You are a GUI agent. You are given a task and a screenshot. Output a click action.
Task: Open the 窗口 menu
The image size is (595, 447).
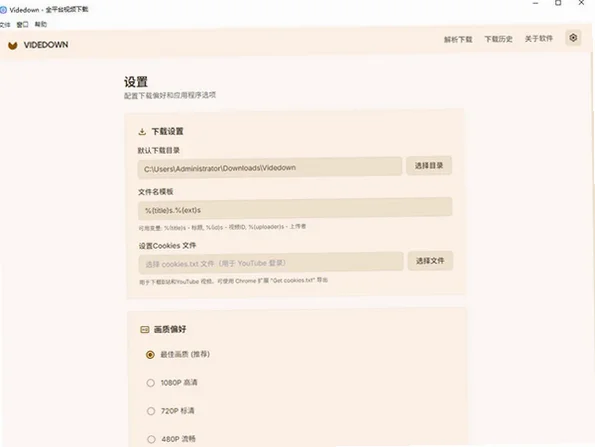coord(22,25)
